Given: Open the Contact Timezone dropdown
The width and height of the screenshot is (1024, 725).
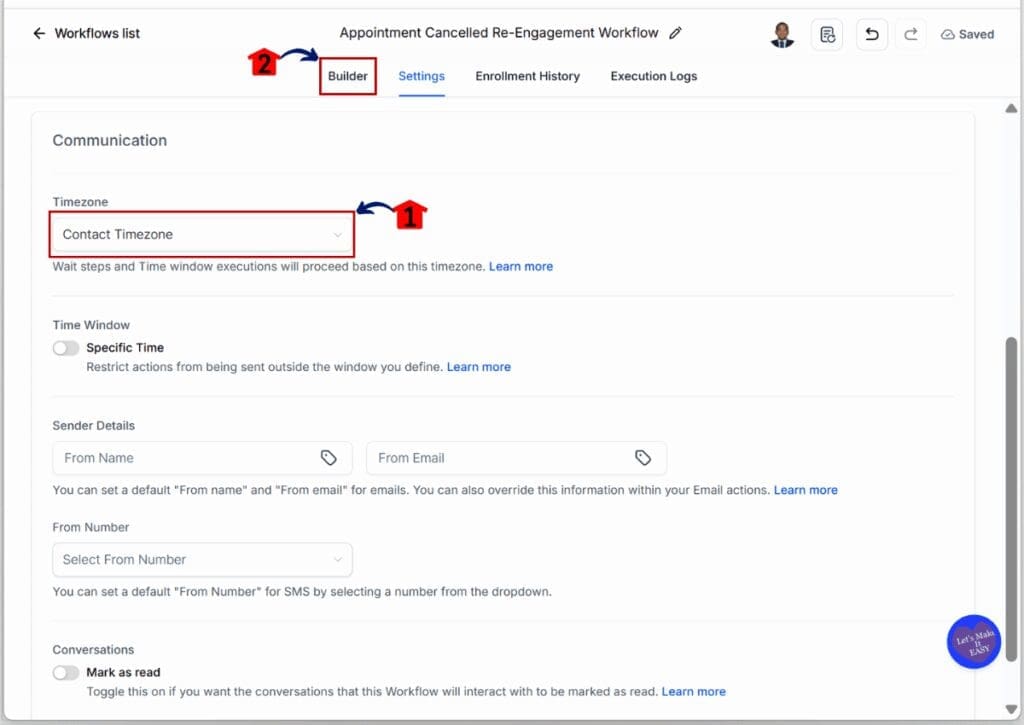Looking at the screenshot, I should tap(202, 234).
